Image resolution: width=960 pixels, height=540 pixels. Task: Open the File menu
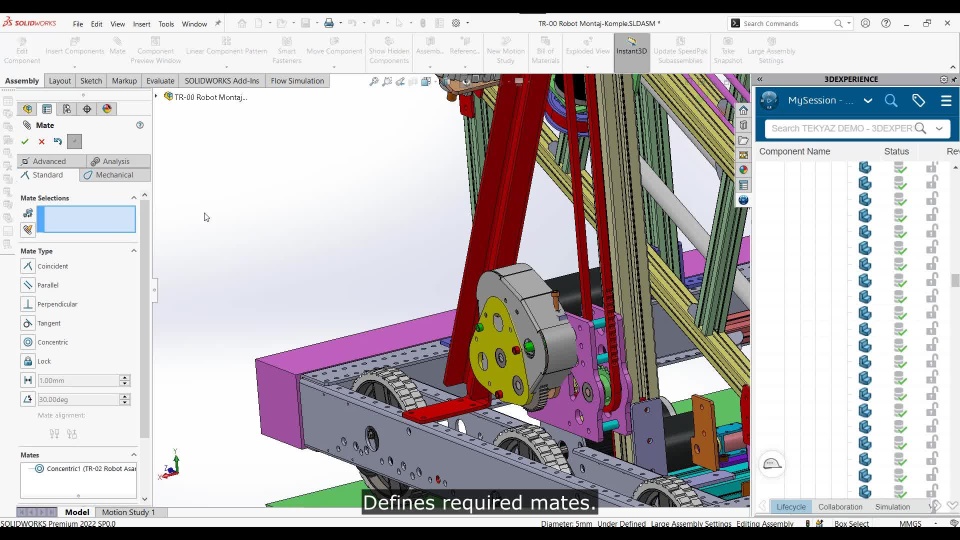[78, 24]
